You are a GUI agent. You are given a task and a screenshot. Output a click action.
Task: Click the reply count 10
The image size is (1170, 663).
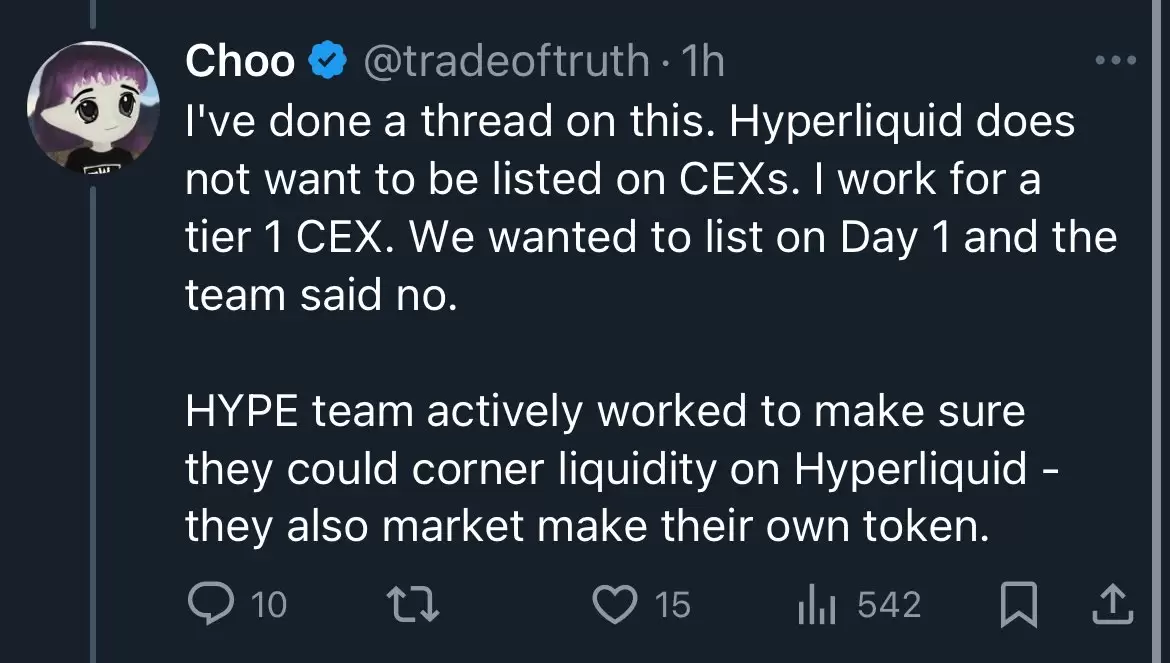coord(269,605)
